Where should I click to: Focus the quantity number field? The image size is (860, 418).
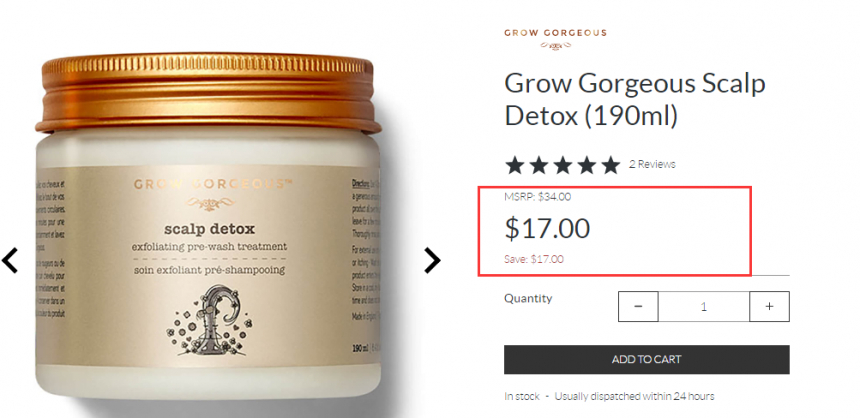point(704,306)
